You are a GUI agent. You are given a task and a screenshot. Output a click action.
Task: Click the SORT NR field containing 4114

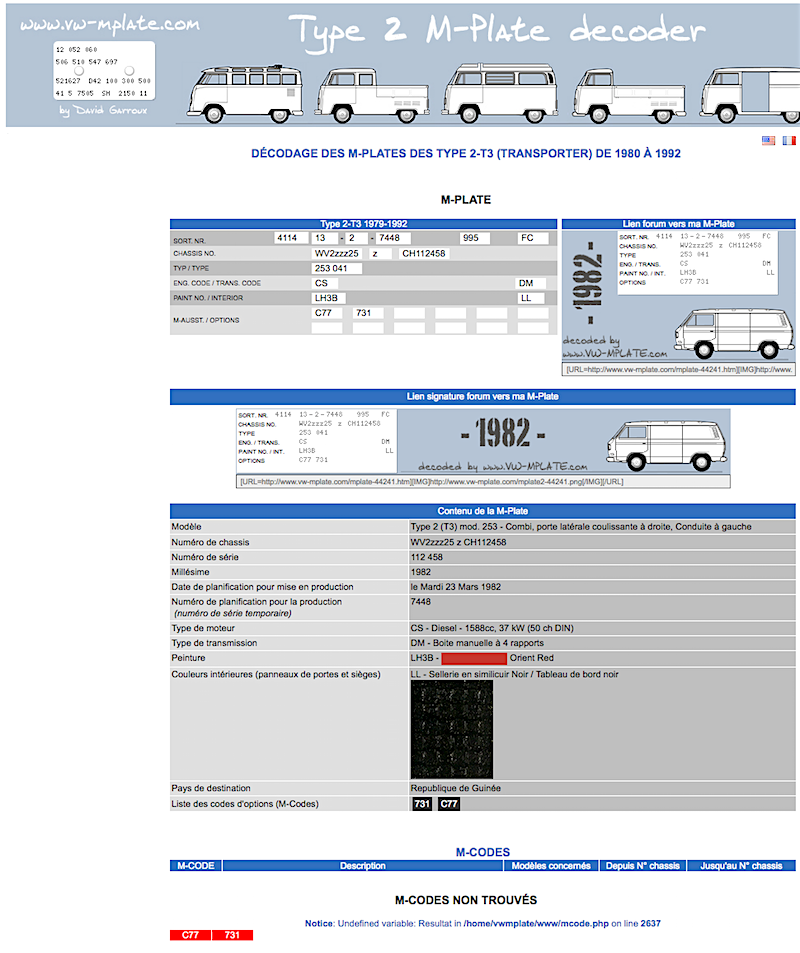coord(291,238)
